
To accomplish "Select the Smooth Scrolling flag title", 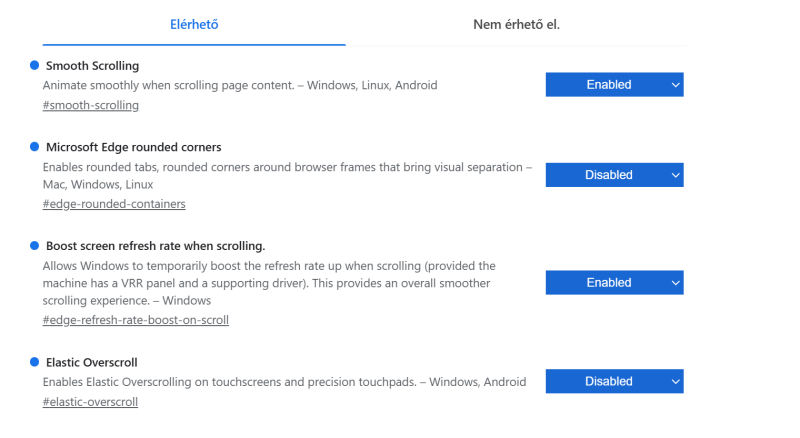I will point(92,66).
